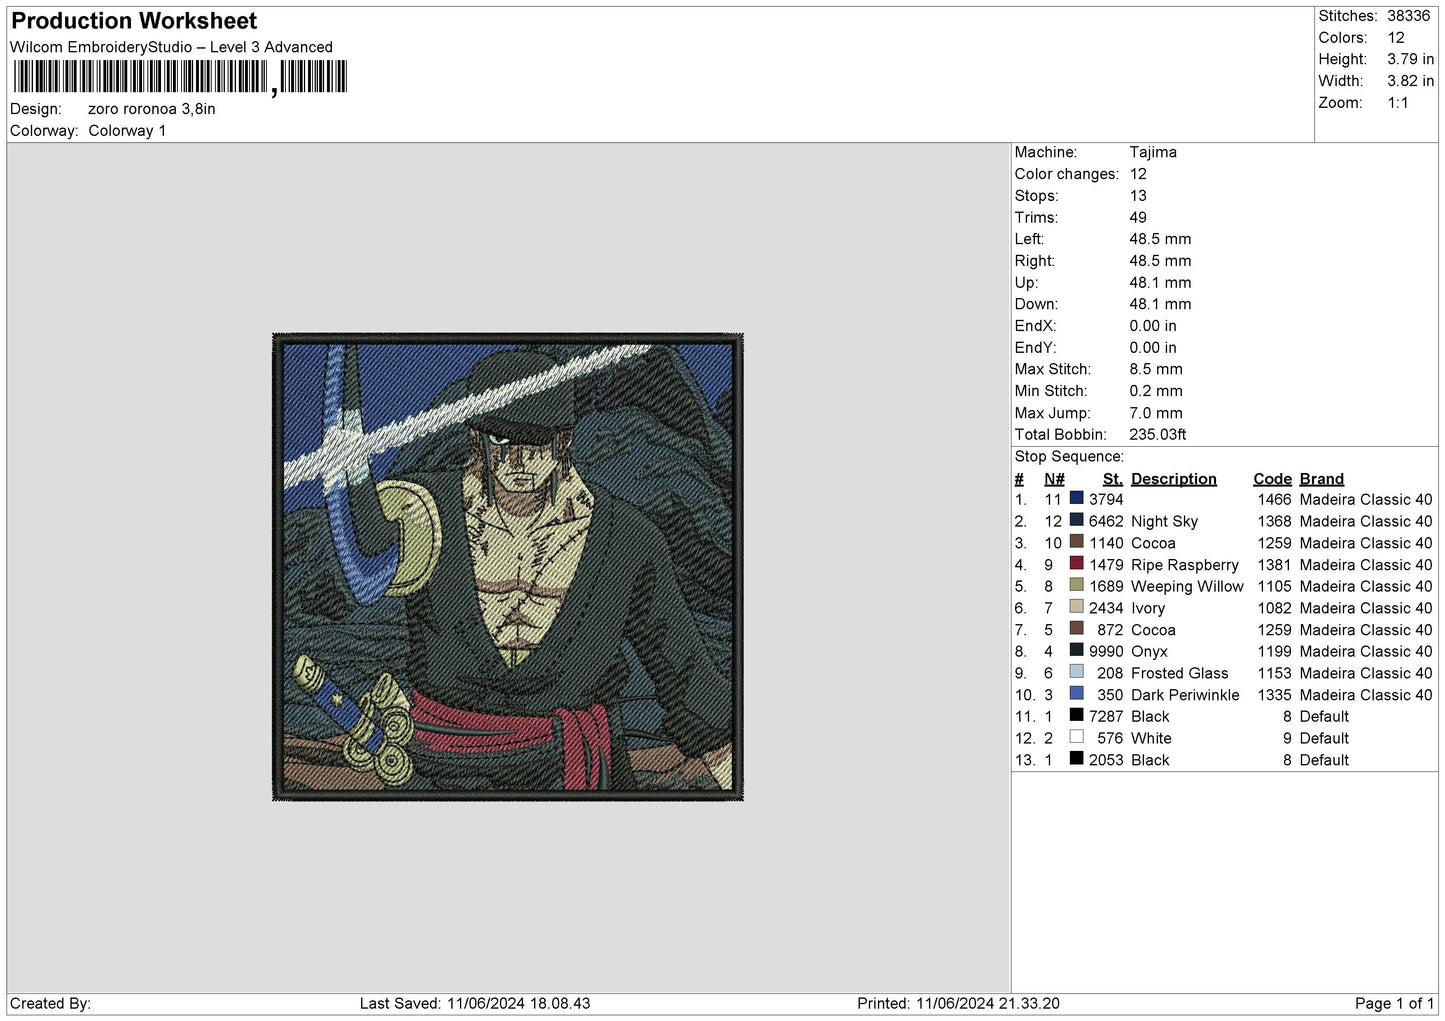Image resolution: width=1445 pixels, height=1021 pixels.
Task: Select the St. column header
Action: [x=1113, y=479]
